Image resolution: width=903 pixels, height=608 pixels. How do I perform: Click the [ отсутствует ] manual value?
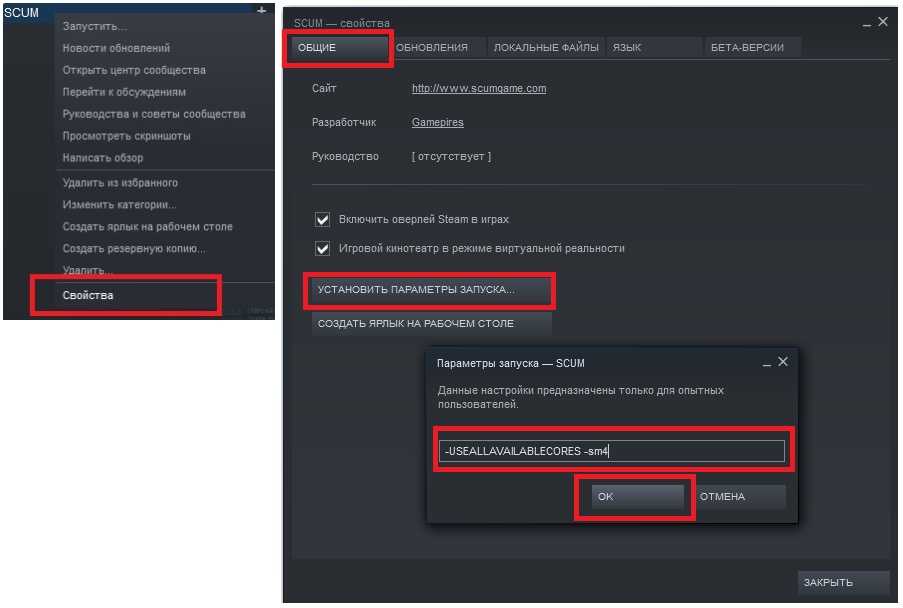click(452, 156)
